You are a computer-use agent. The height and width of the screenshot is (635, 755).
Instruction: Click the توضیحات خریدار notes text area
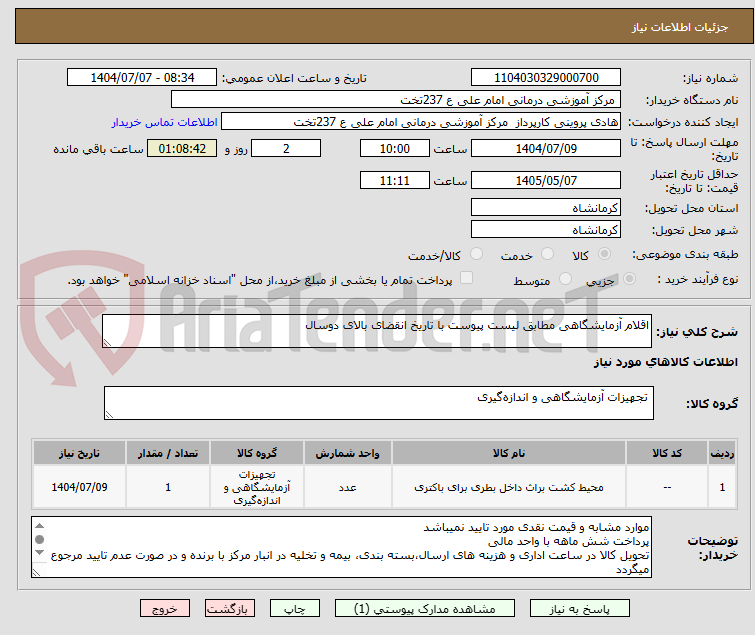click(x=341, y=547)
